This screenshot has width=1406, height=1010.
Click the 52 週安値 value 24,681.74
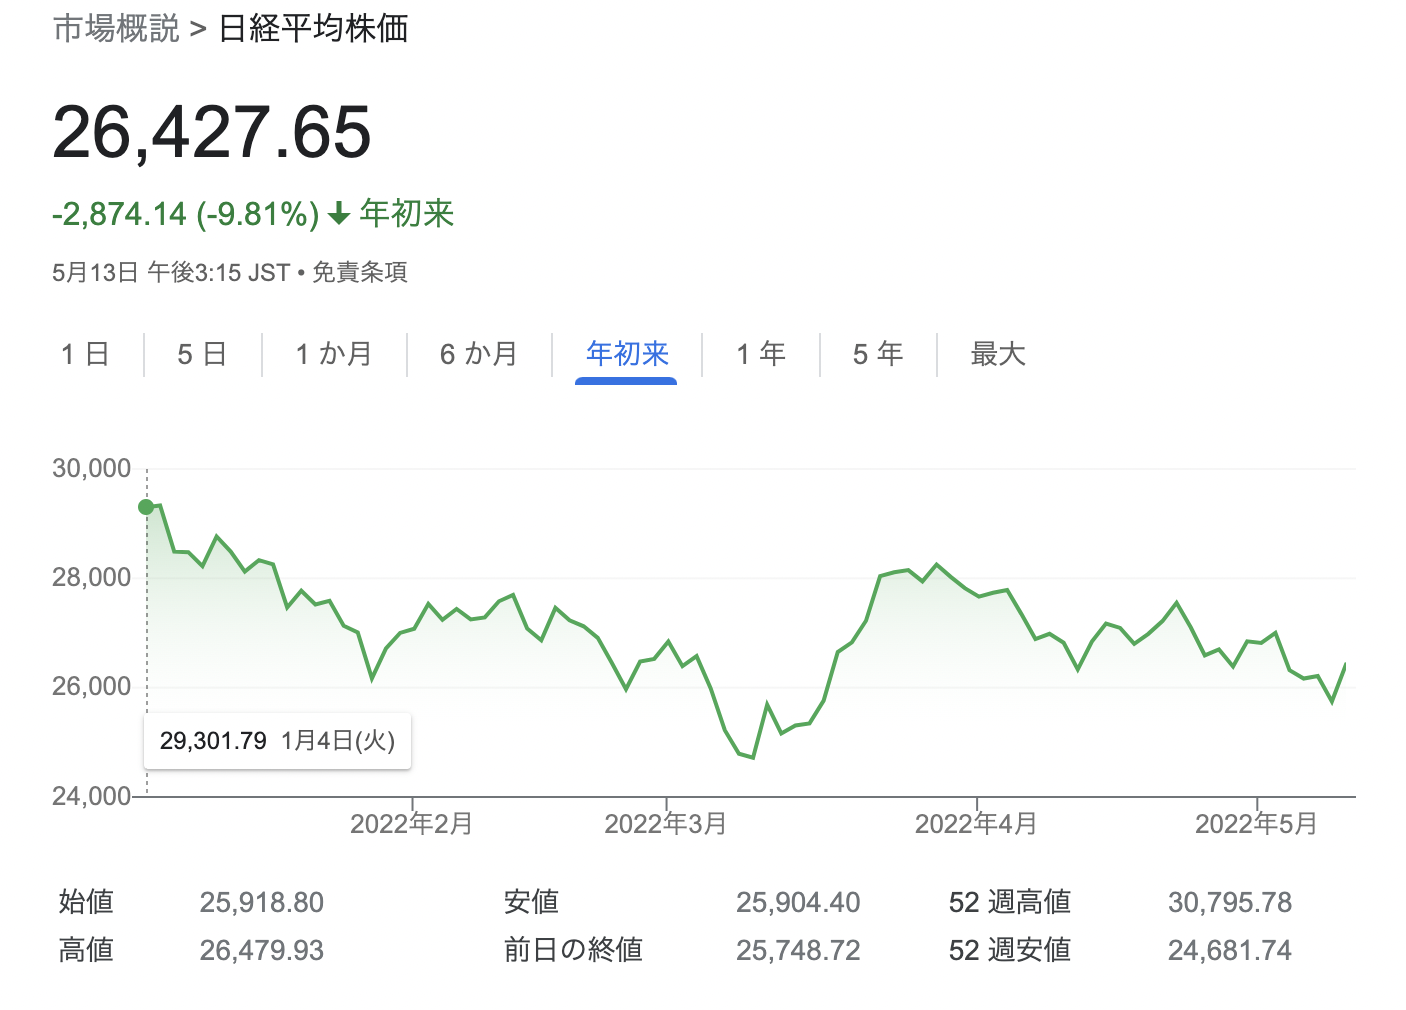click(x=1230, y=950)
